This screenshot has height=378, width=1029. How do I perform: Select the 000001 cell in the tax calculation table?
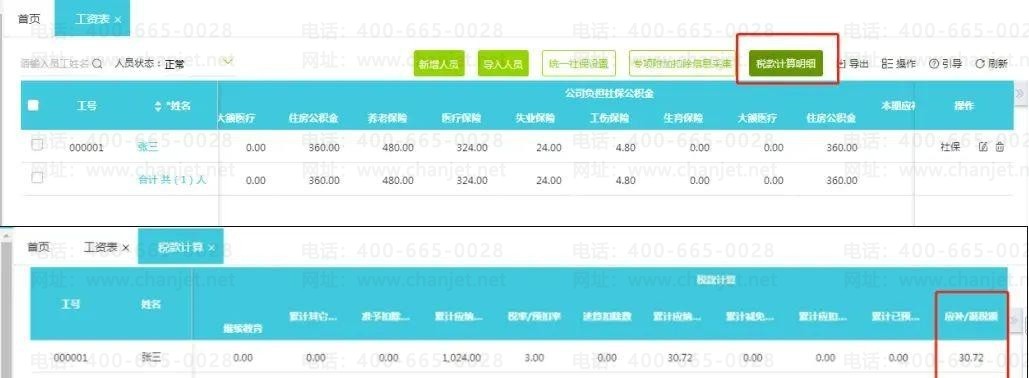tap(70, 358)
